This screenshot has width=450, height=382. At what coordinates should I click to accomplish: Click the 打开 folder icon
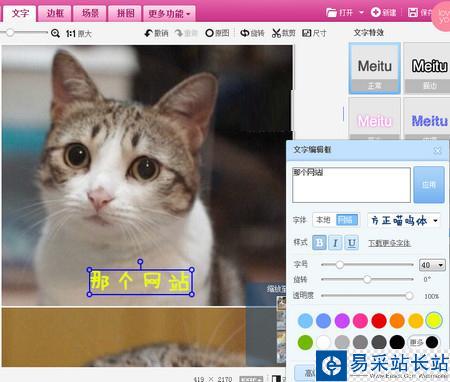(331, 13)
